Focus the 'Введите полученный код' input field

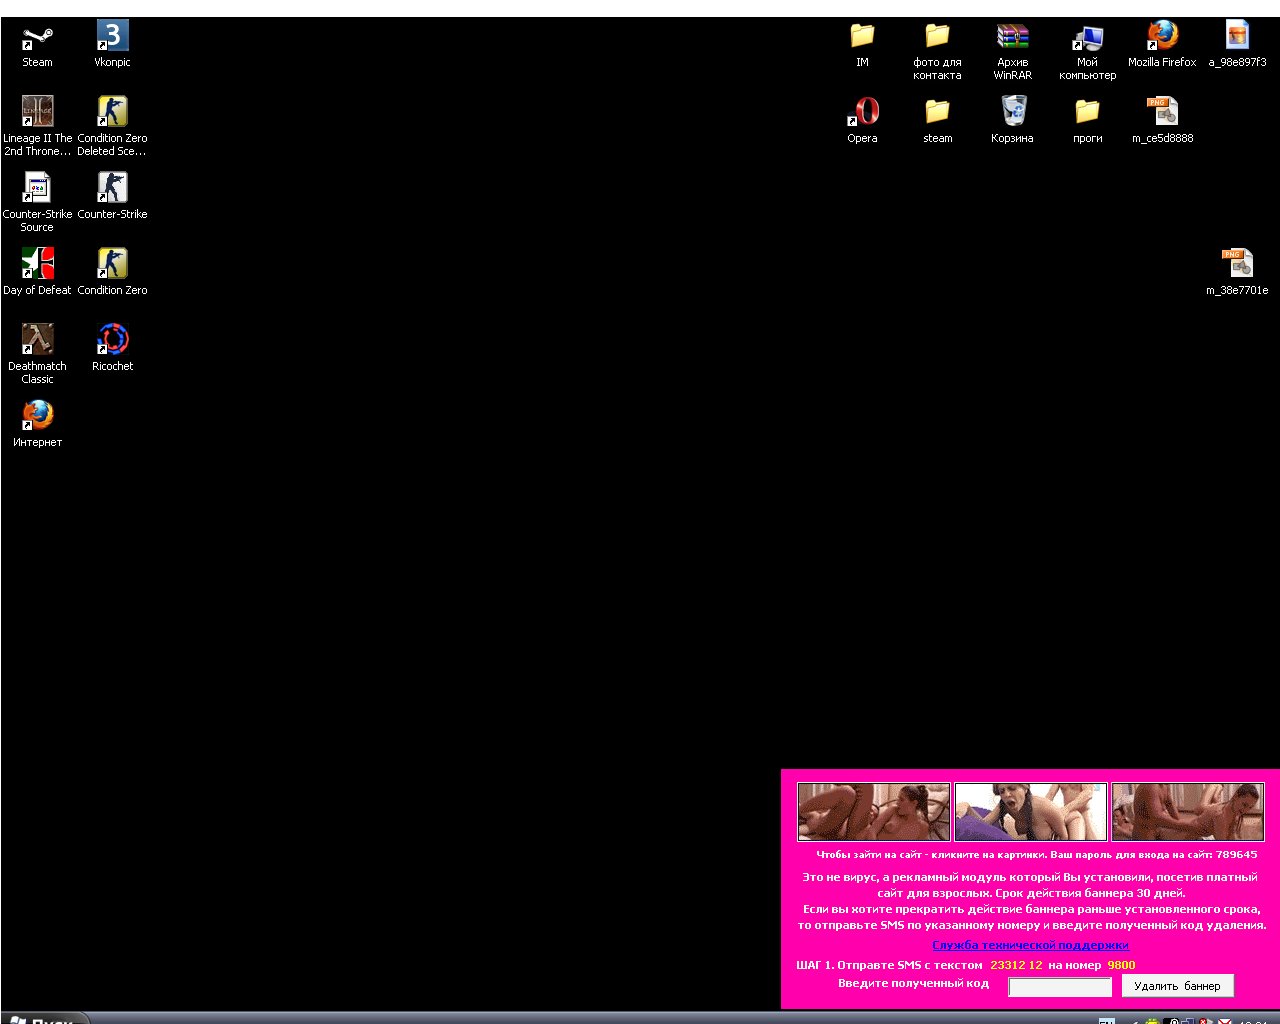tap(1060, 987)
